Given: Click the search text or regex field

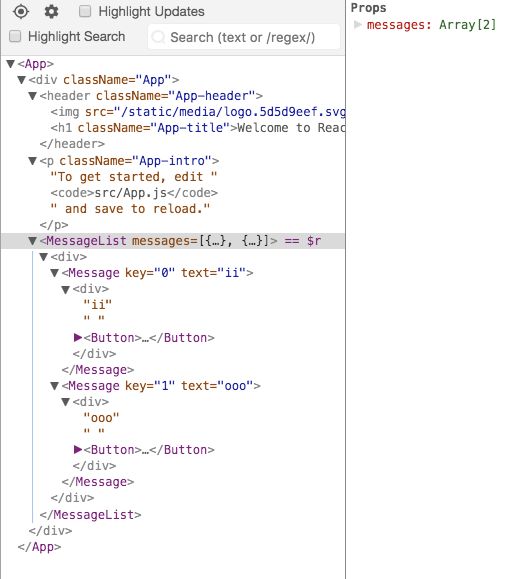Looking at the screenshot, I should 244,37.
